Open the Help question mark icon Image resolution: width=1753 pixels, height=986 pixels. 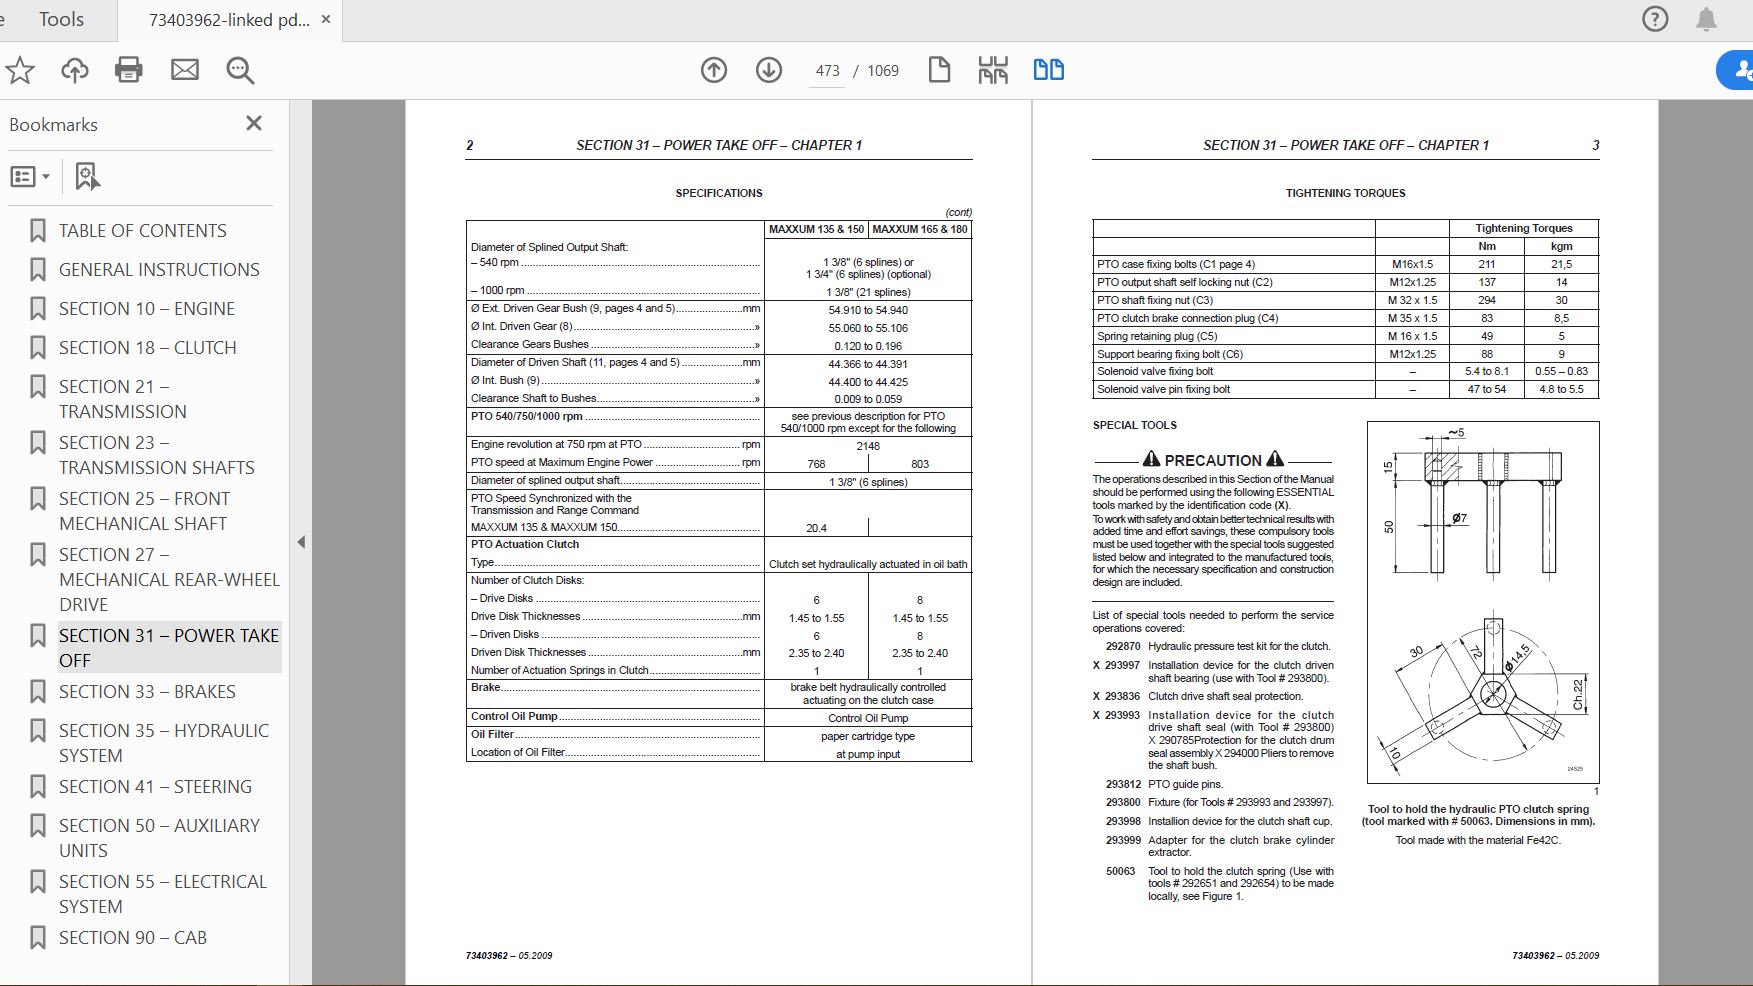1655,19
